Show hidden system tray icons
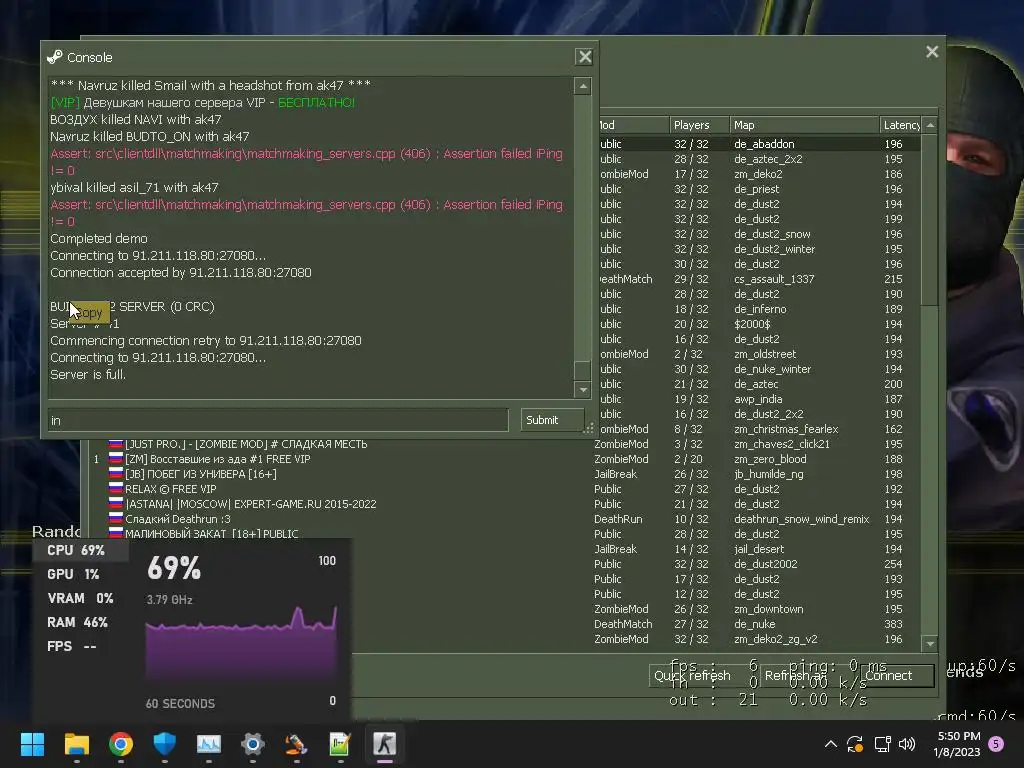Image resolution: width=1024 pixels, height=768 pixels. click(x=831, y=744)
